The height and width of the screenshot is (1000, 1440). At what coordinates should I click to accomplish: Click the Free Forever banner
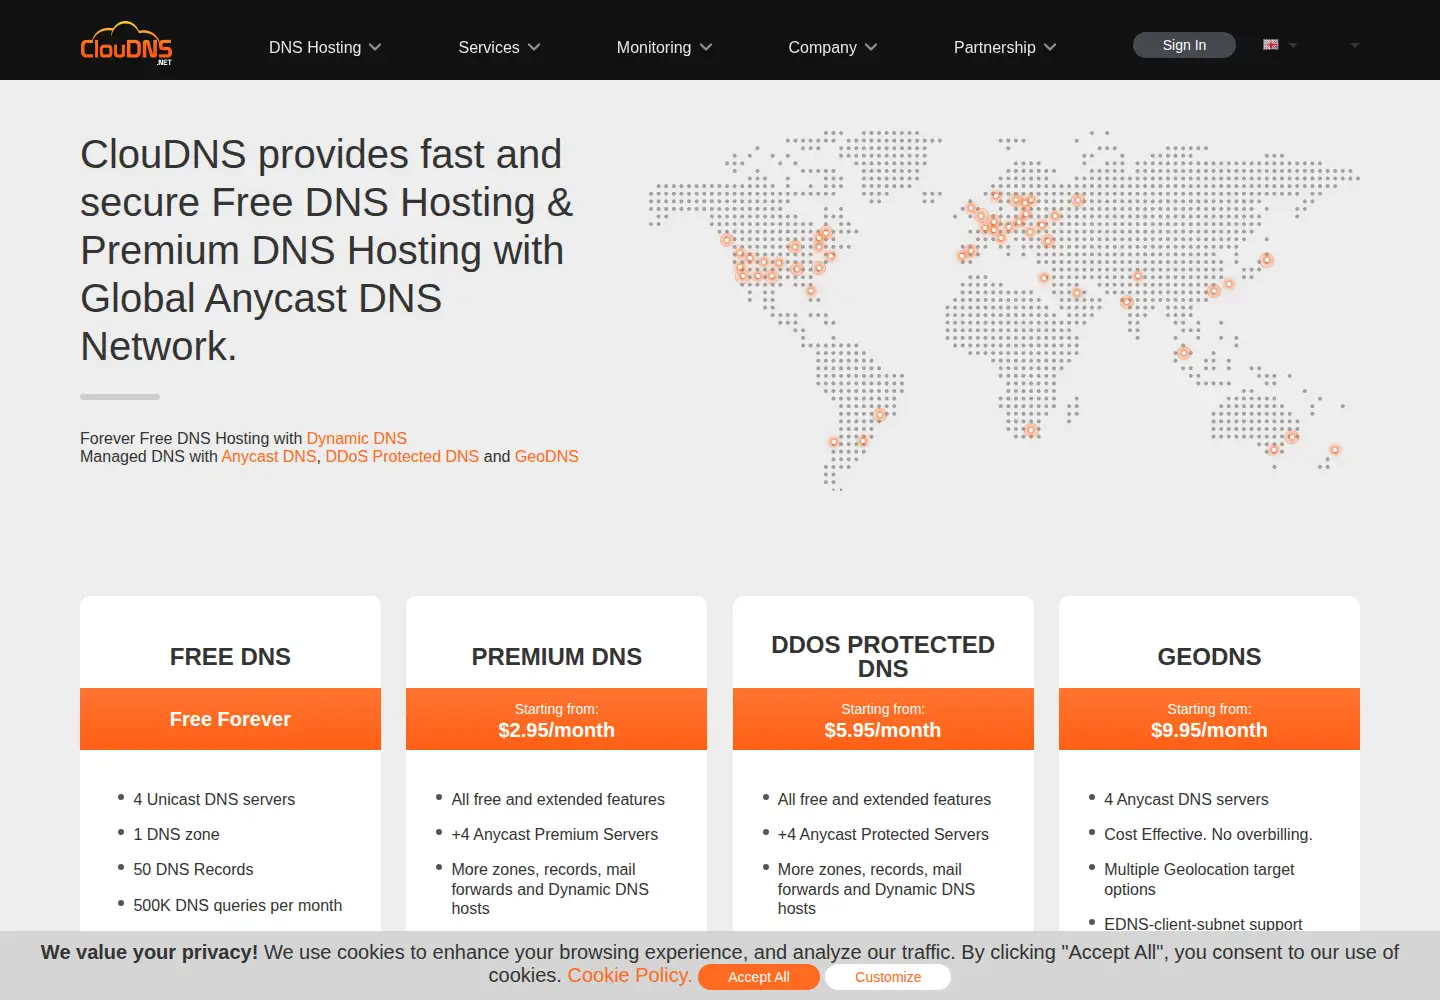pos(230,719)
